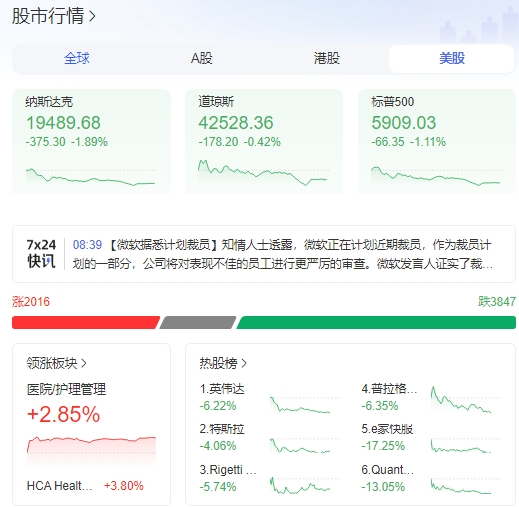Click the red gainers bar segment
The height and width of the screenshot is (507, 519).
point(86,323)
